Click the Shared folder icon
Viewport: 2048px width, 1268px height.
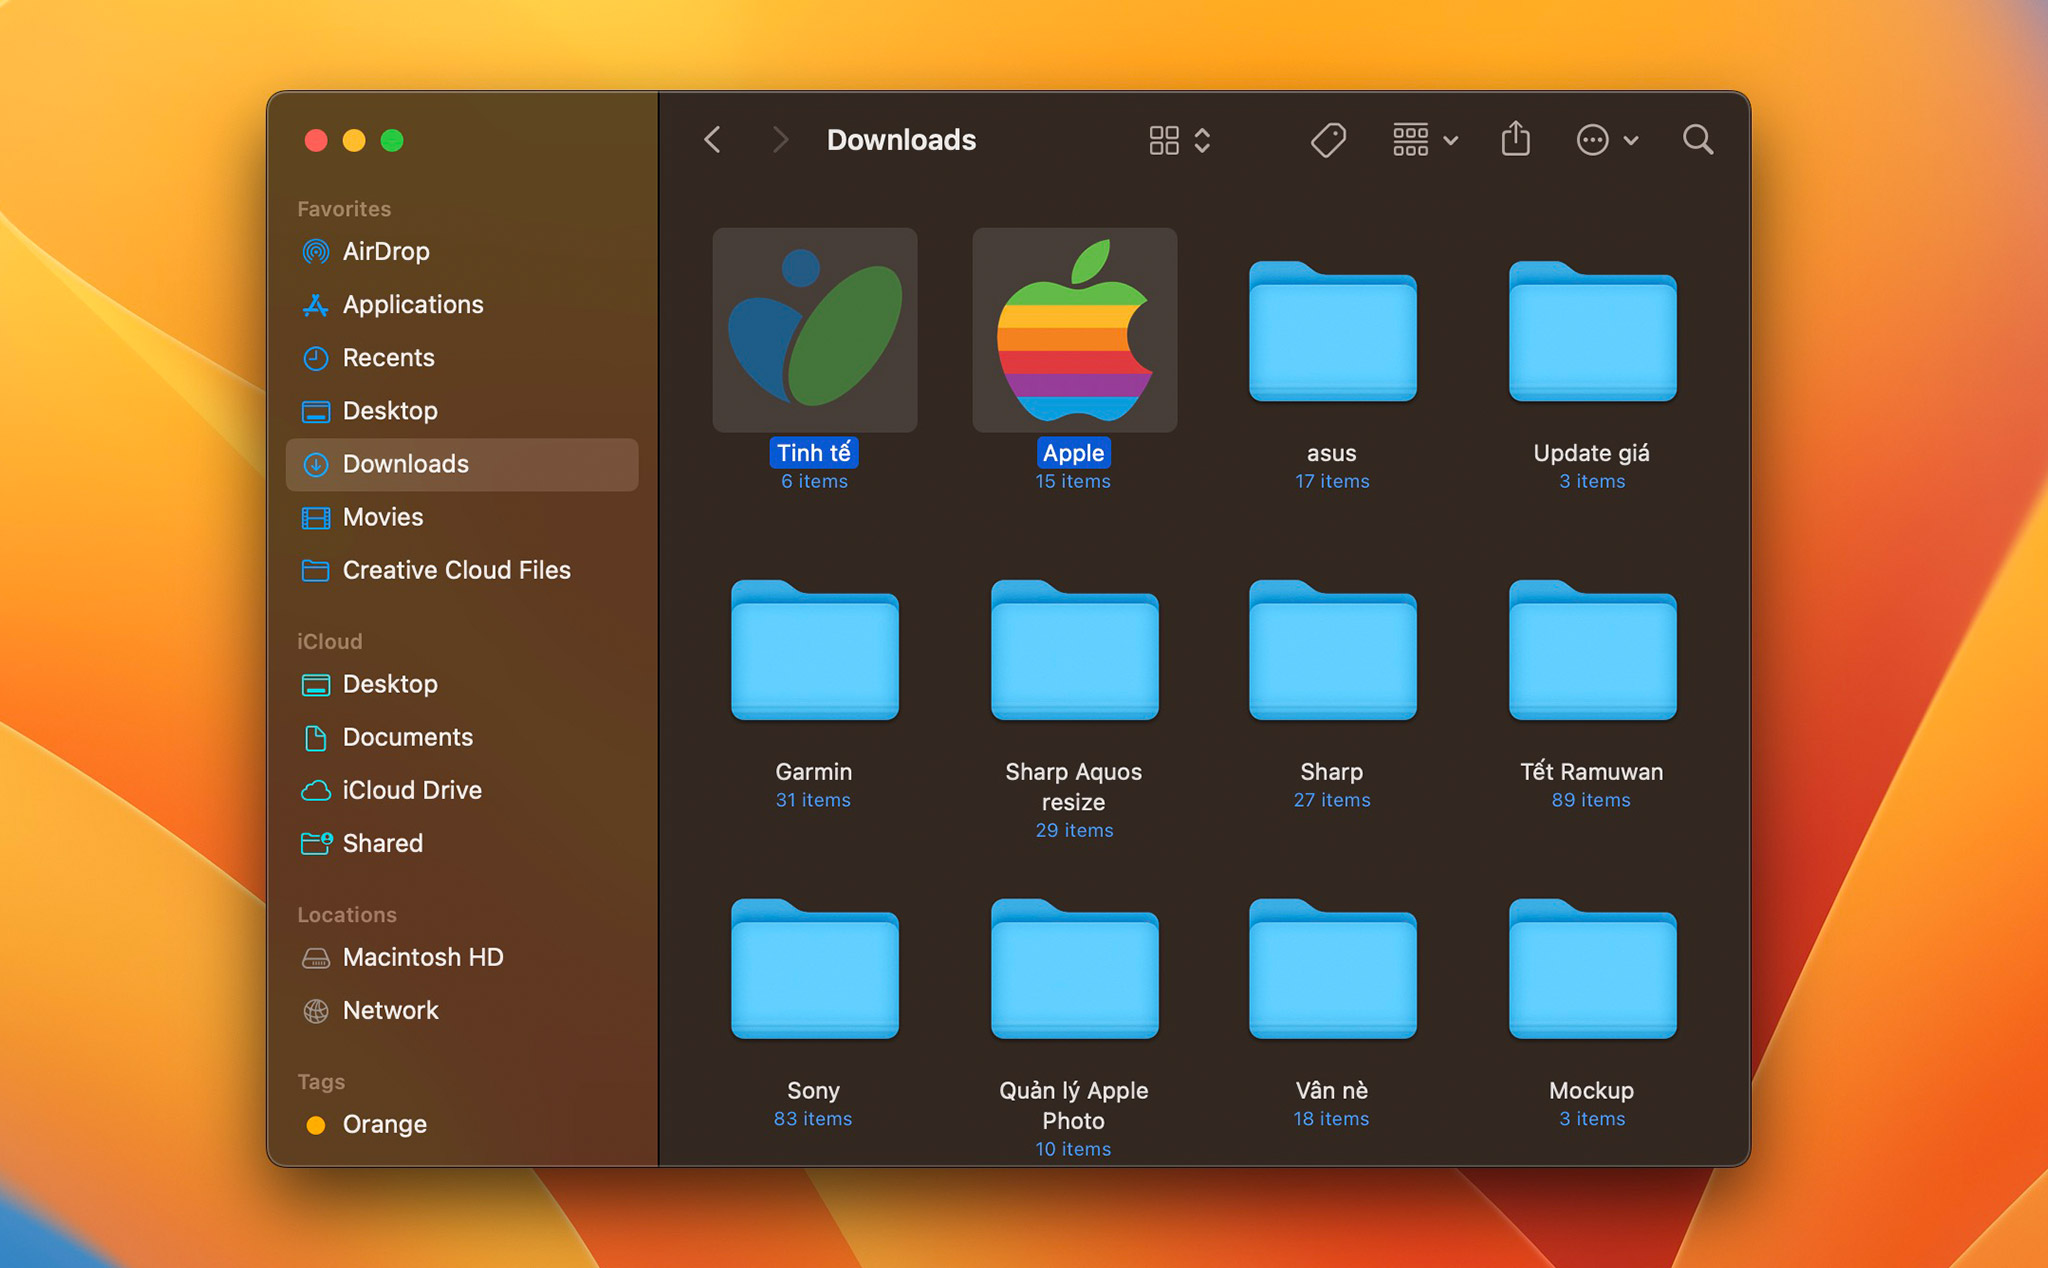[316, 844]
